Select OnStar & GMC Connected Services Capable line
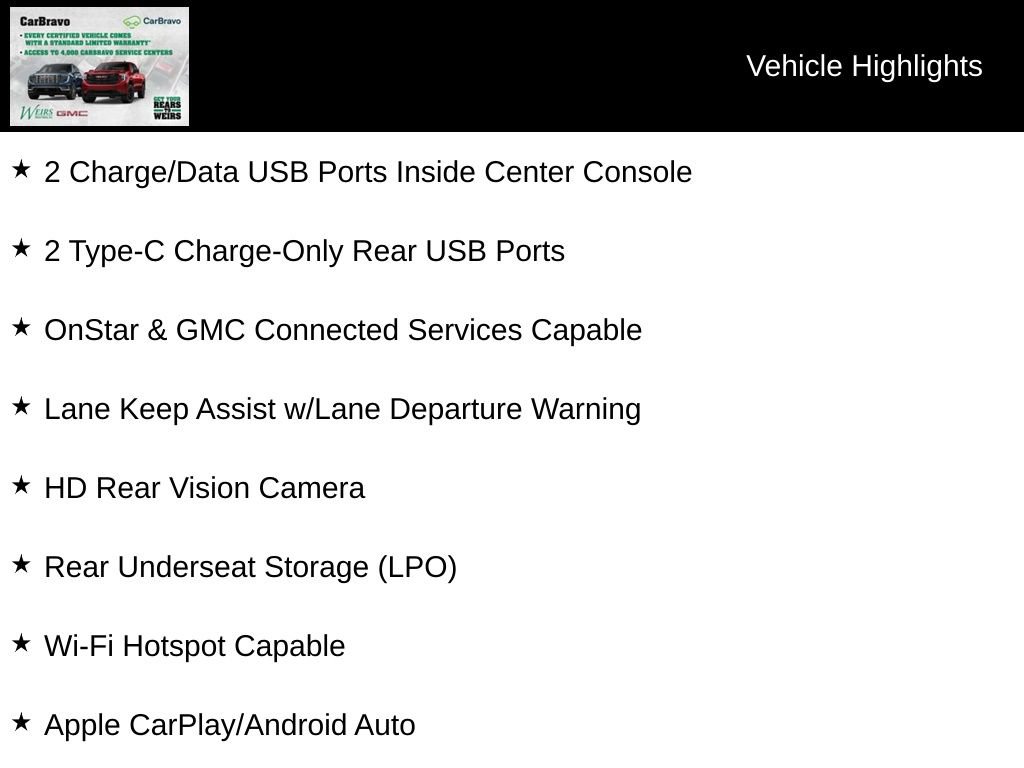Image resolution: width=1024 pixels, height=768 pixels. (343, 330)
